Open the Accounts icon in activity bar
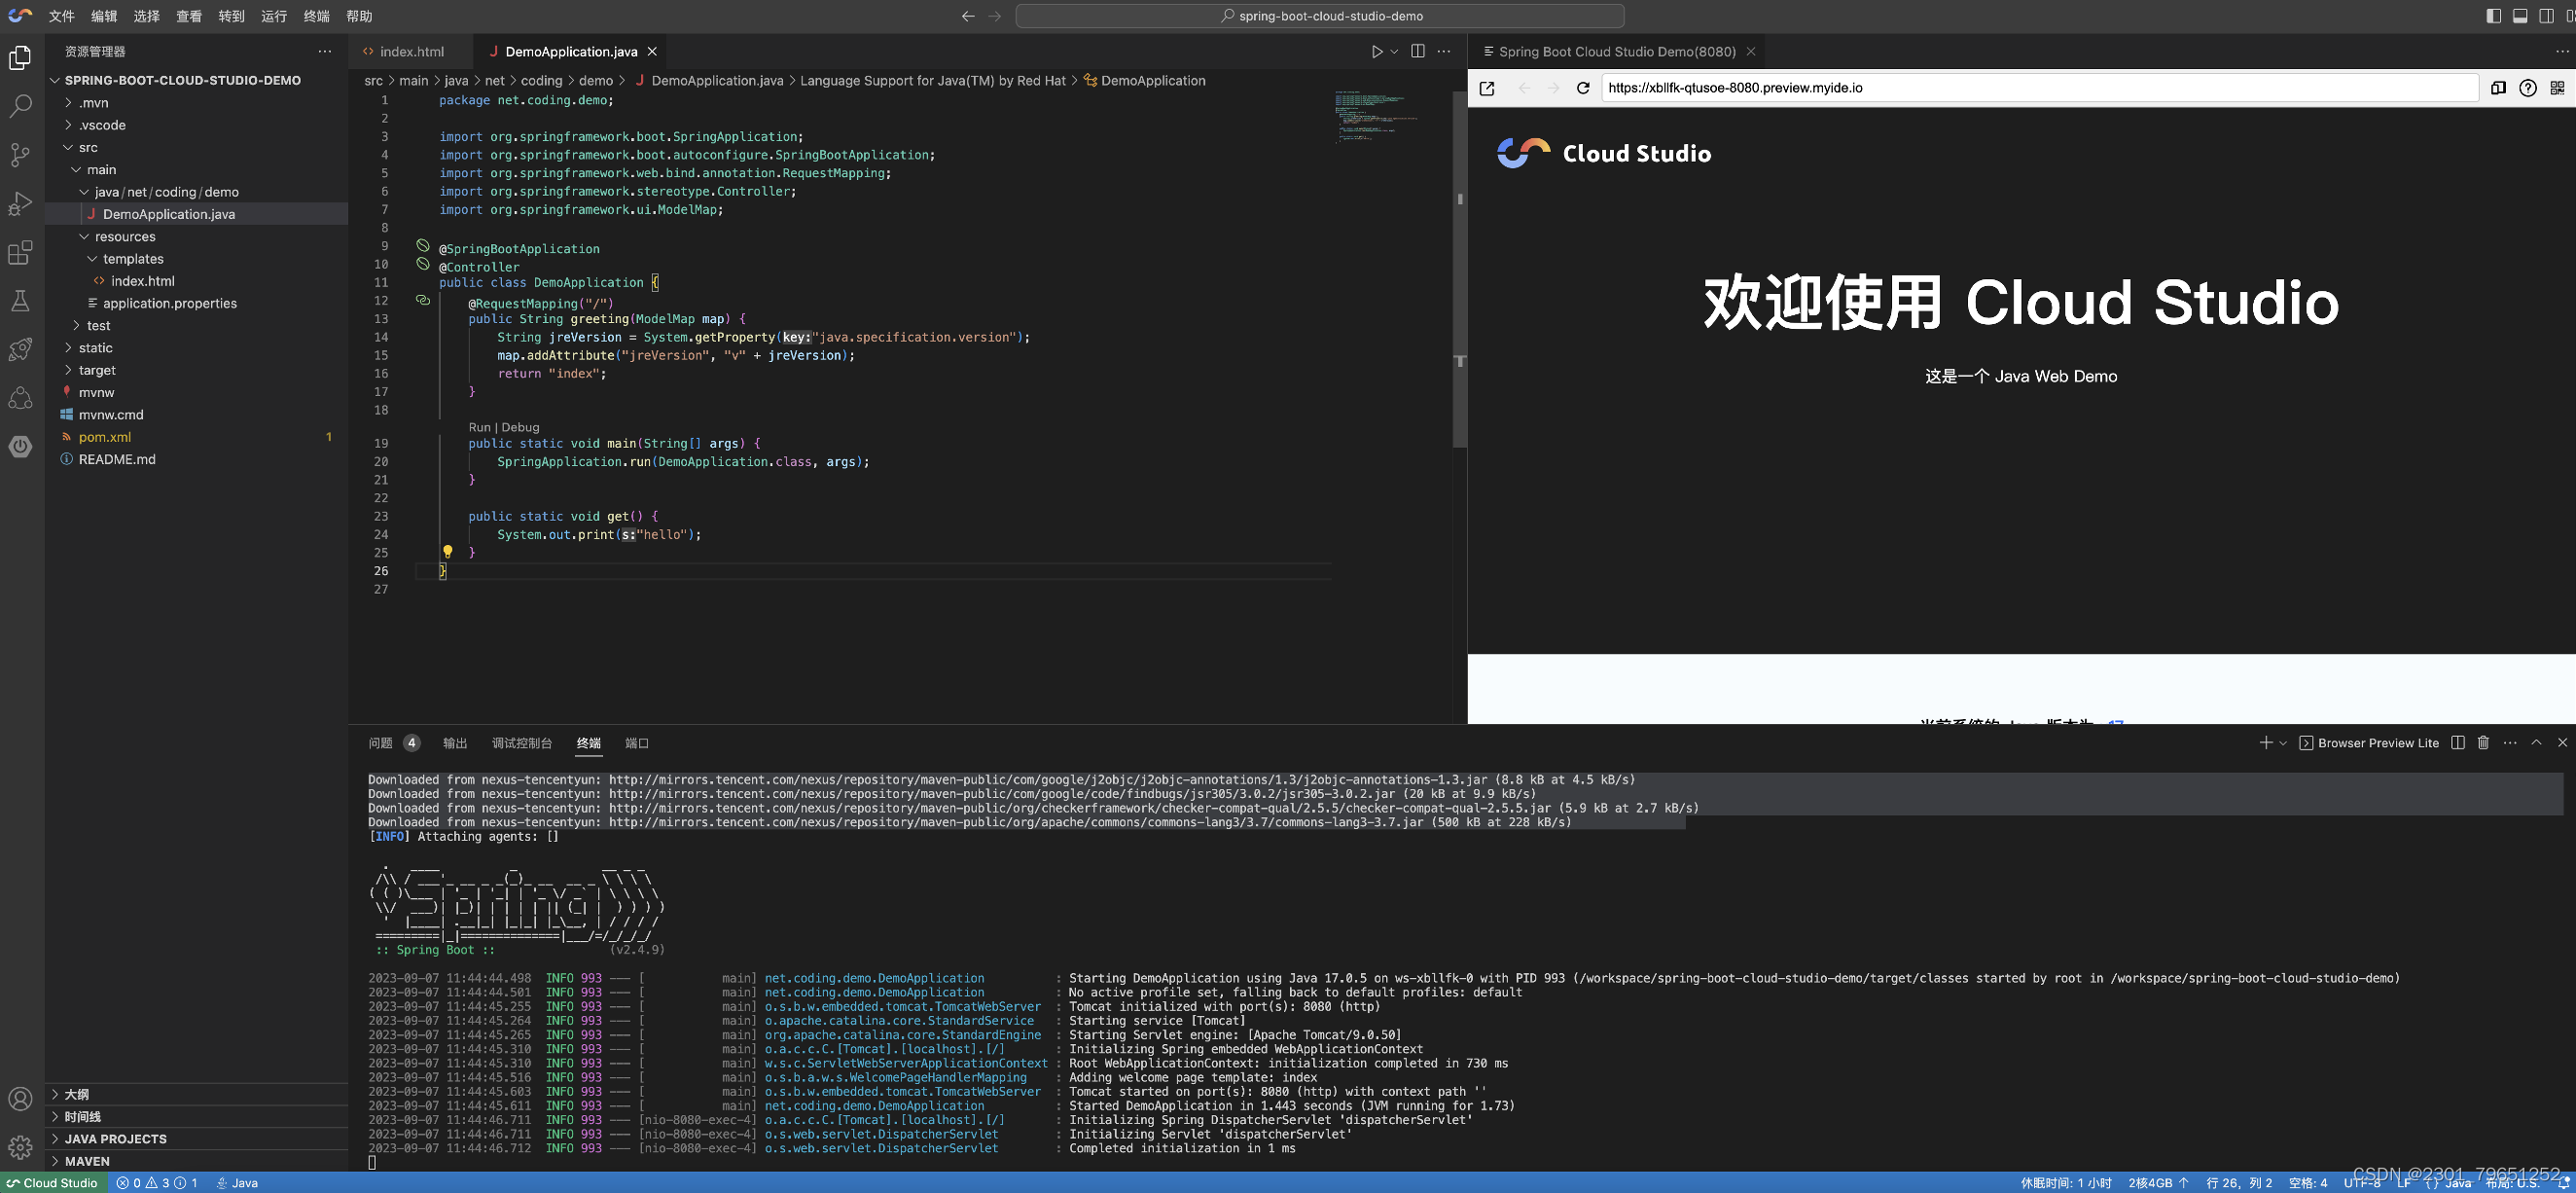Image resolution: width=2576 pixels, height=1193 pixels. click(x=20, y=1098)
